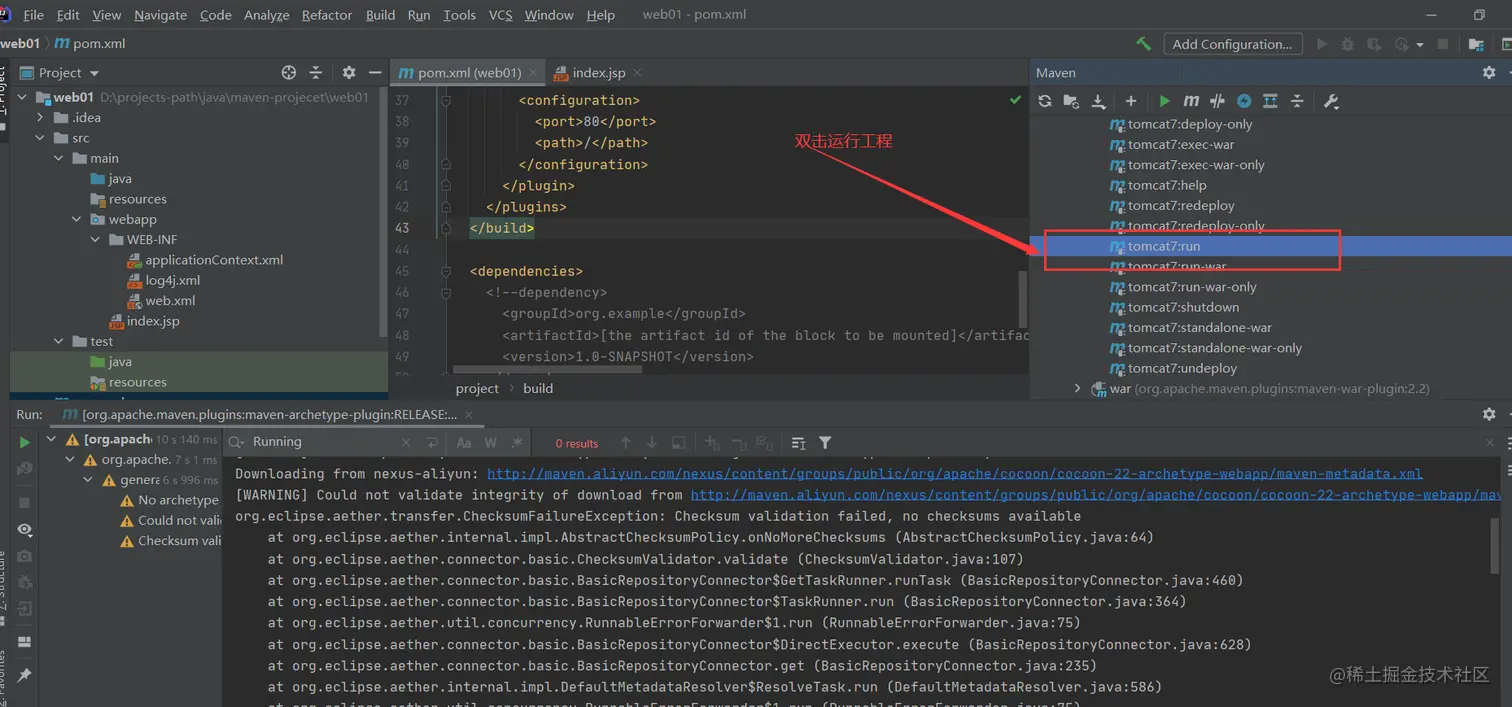This screenshot has width=1512, height=707.
Task: Open Maven panel gear options
Action: click(x=1489, y=72)
